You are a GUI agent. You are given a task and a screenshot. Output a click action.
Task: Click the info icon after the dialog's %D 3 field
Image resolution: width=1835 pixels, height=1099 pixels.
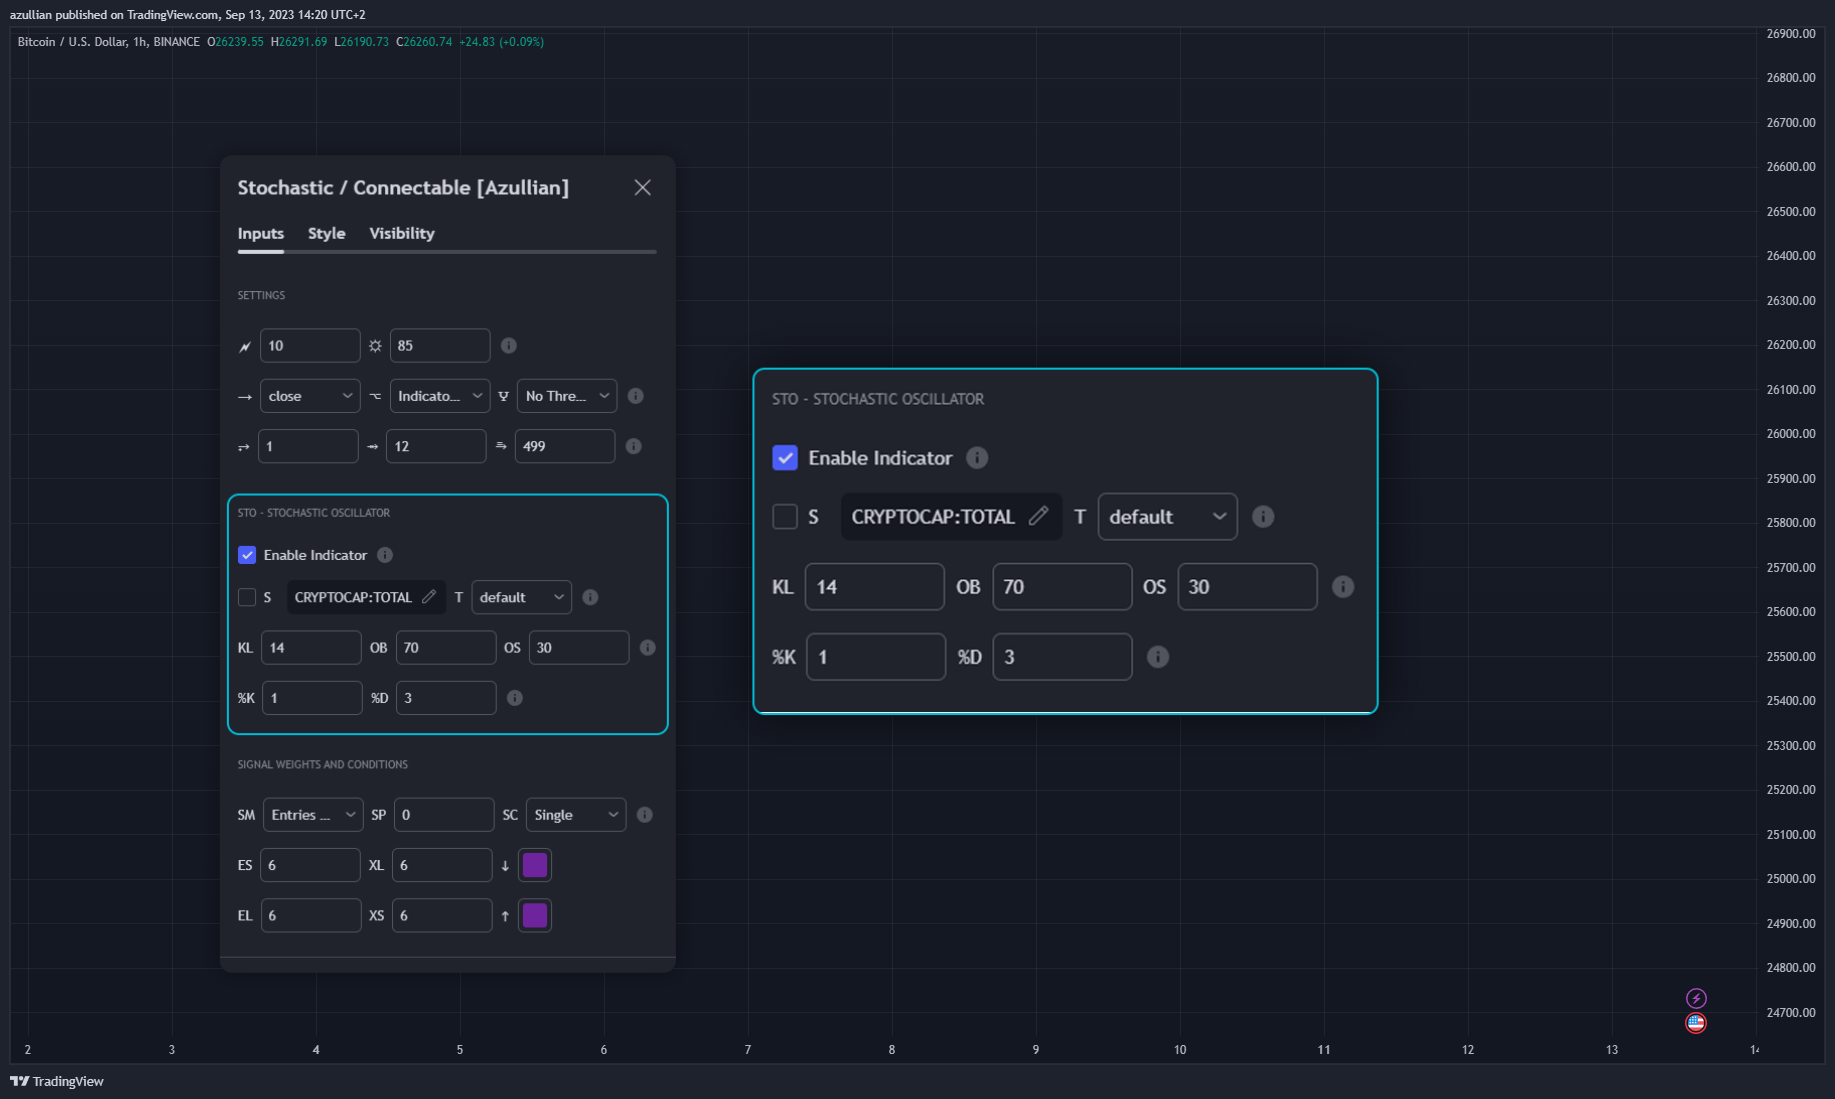coord(515,698)
